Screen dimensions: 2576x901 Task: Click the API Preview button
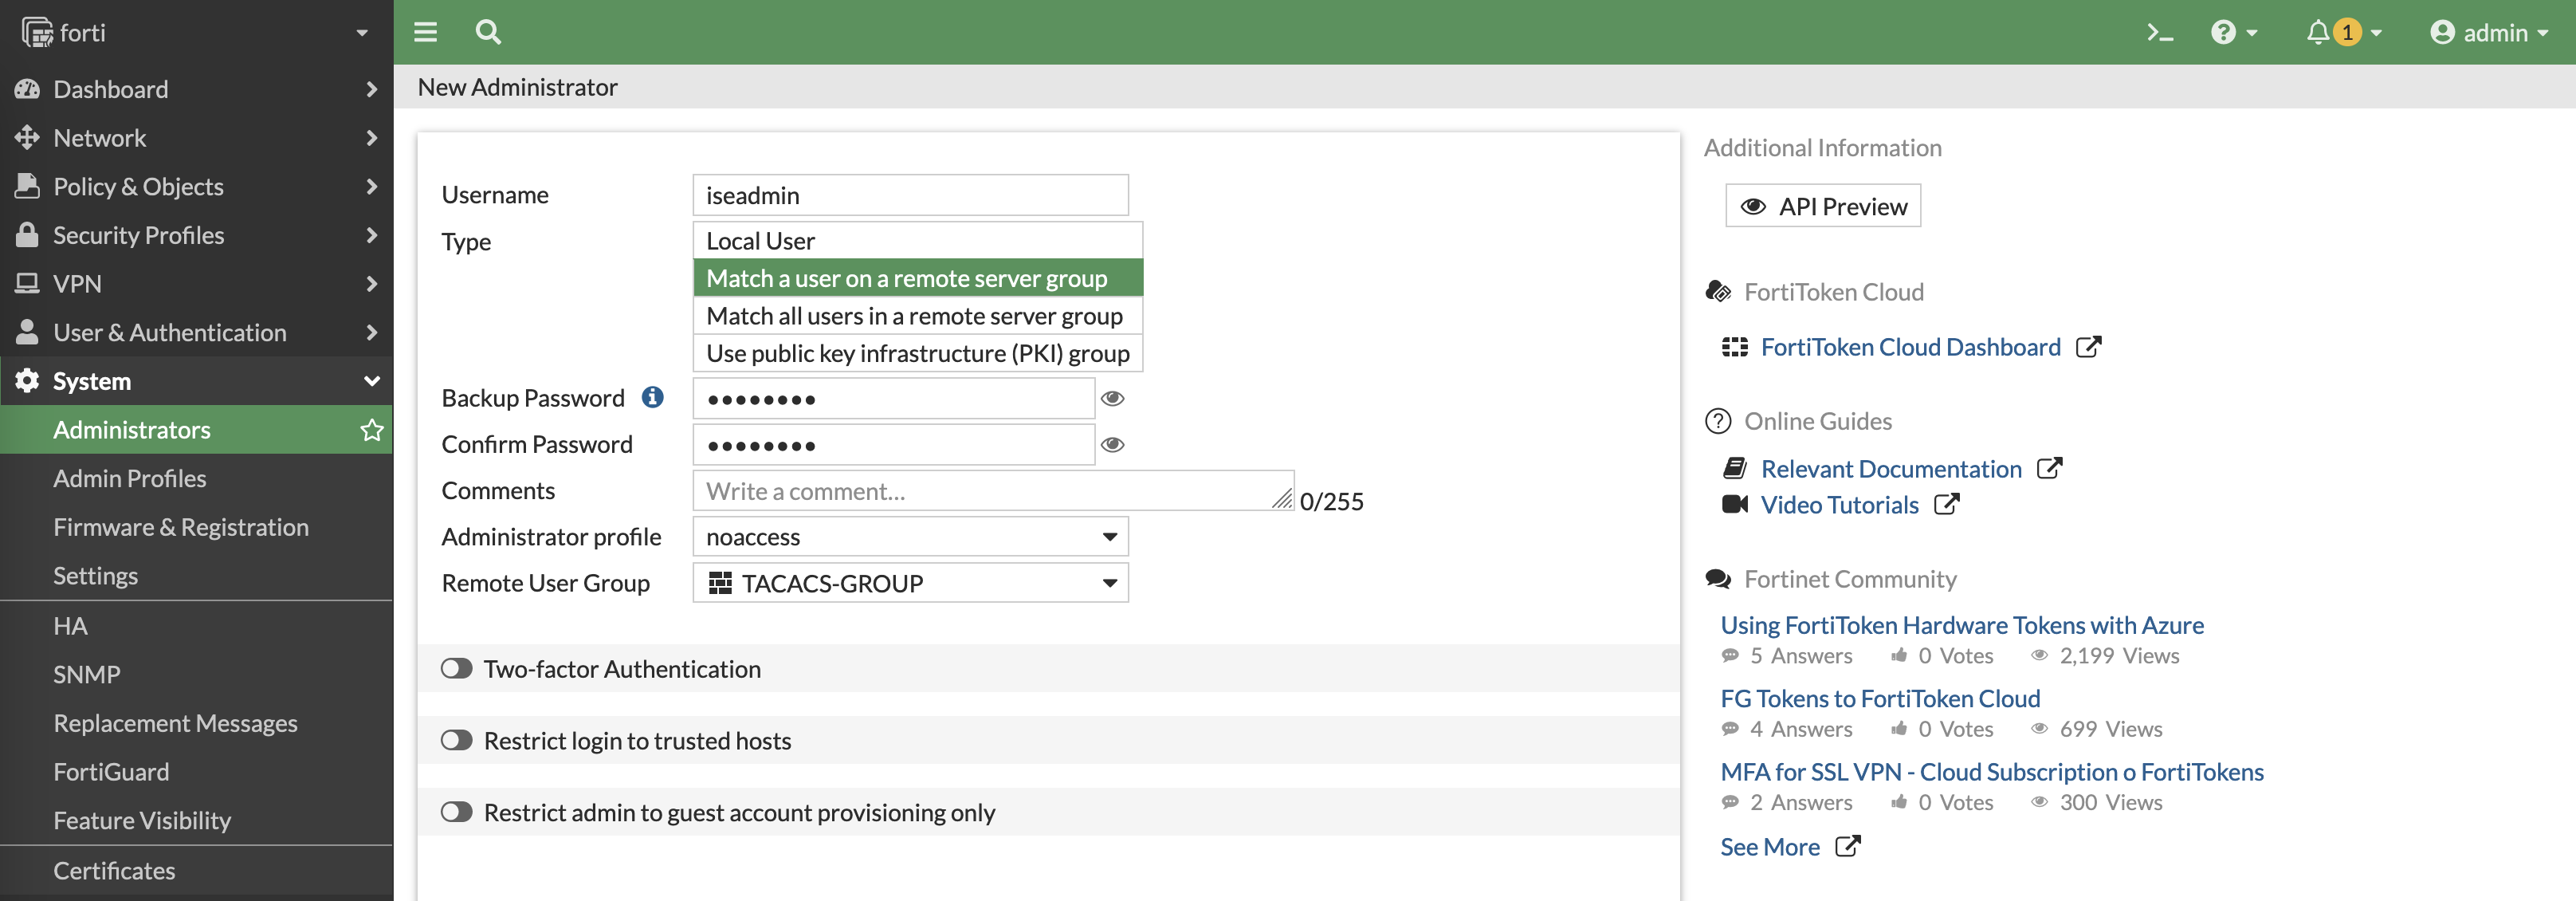pyautogui.click(x=1822, y=206)
